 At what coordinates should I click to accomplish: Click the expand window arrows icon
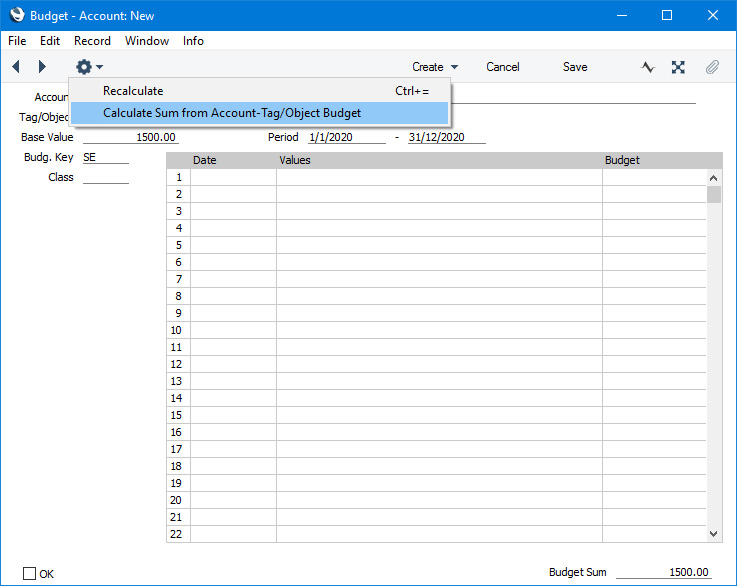pos(678,67)
